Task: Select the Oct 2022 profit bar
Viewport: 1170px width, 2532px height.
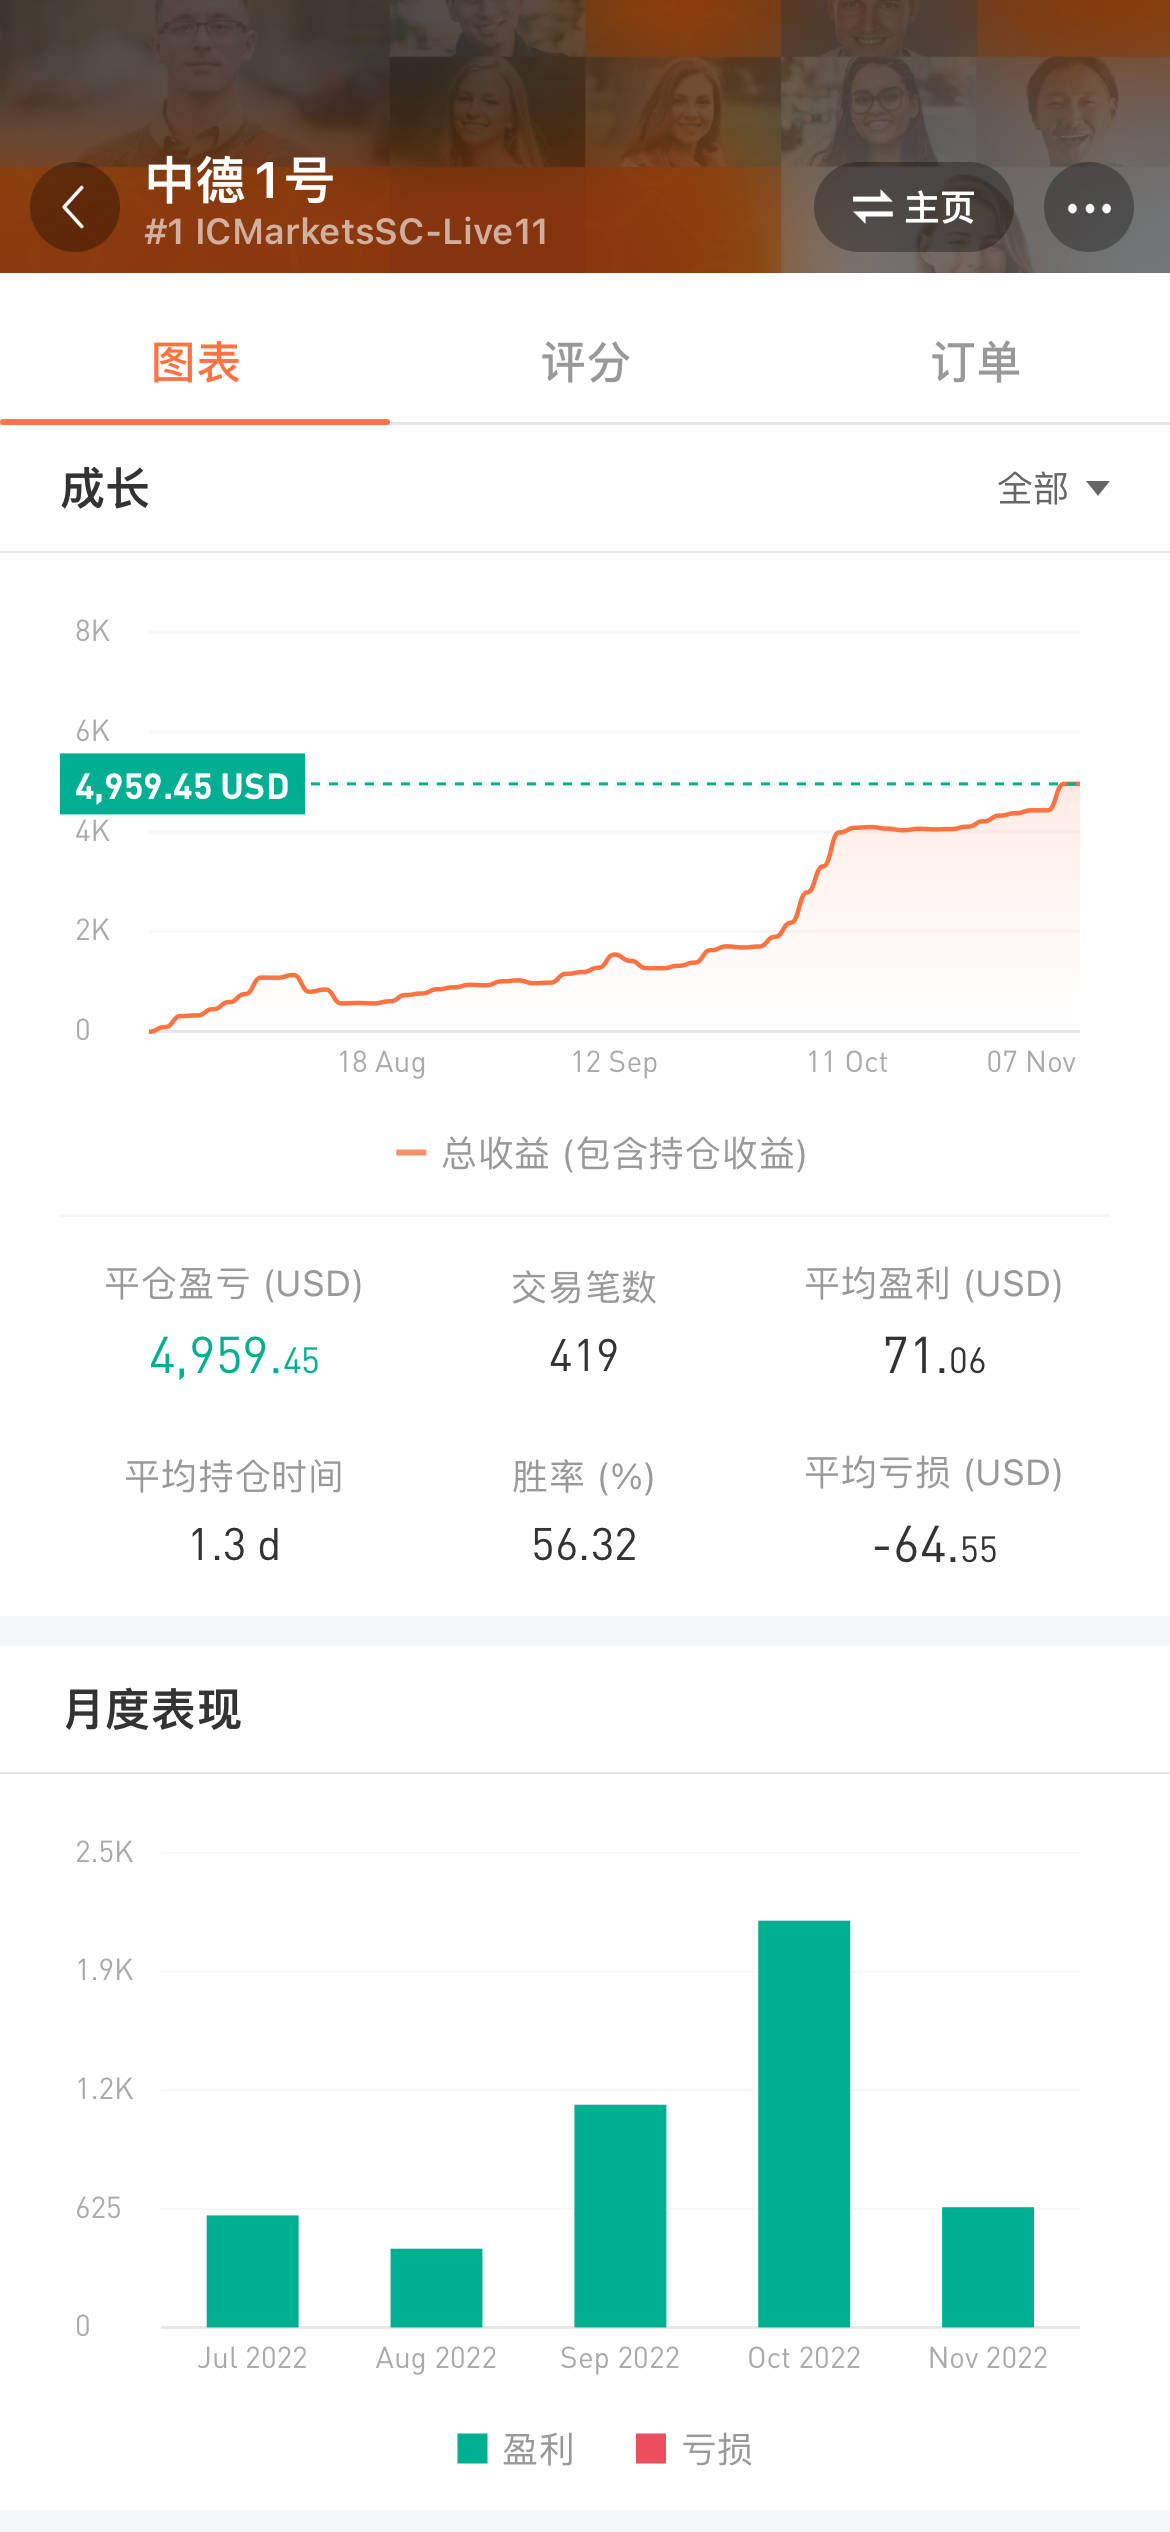Action: pos(804,2123)
